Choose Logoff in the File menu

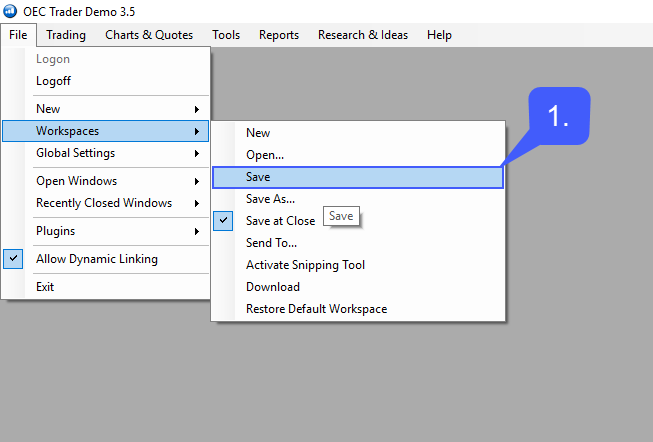point(105,81)
